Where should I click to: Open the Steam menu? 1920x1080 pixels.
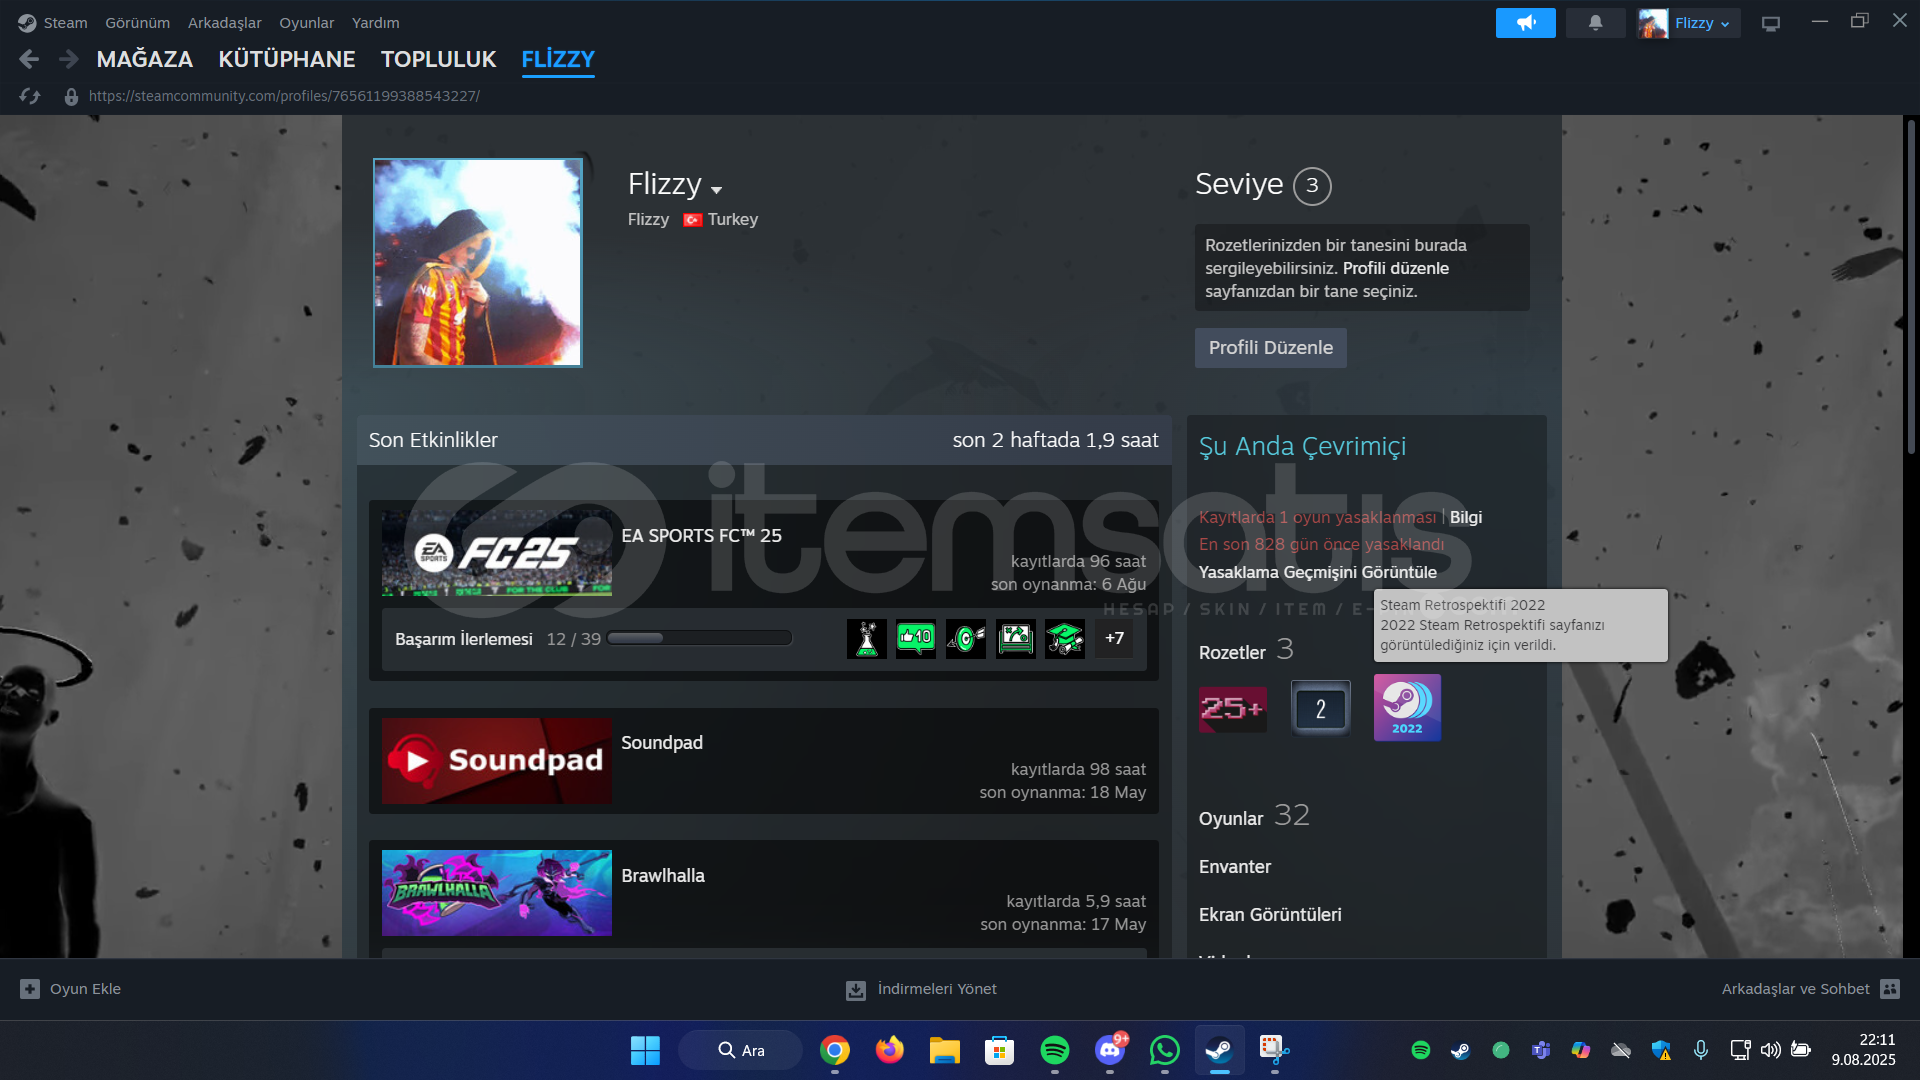click(x=65, y=23)
